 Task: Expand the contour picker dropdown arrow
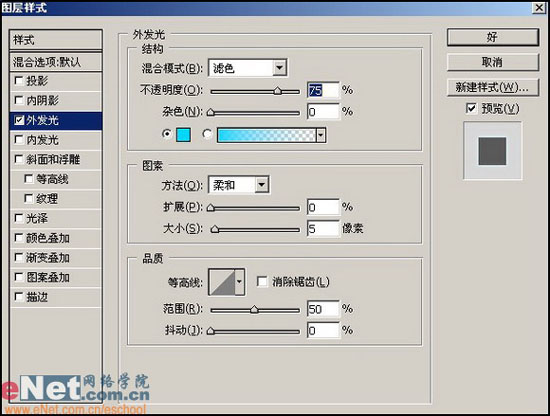pos(240,282)
